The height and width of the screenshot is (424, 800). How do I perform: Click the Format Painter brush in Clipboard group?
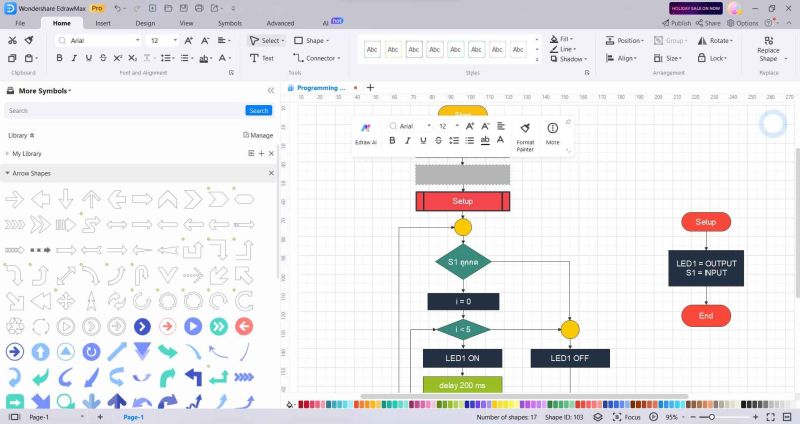[29, 40]
